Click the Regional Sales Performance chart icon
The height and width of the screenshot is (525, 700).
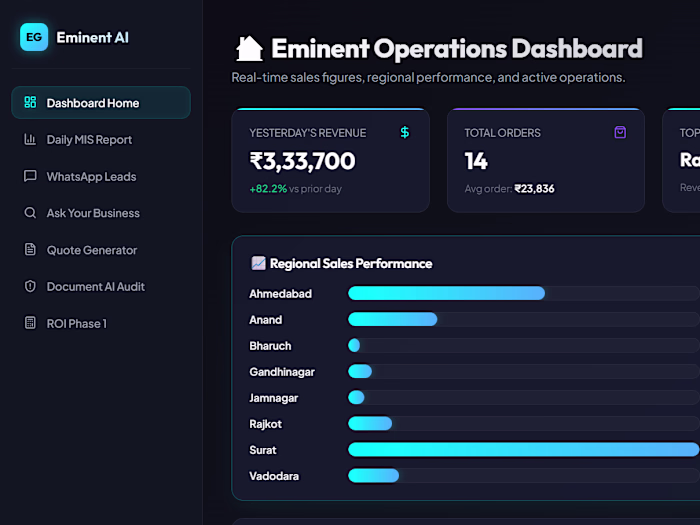tap(258, 263)
